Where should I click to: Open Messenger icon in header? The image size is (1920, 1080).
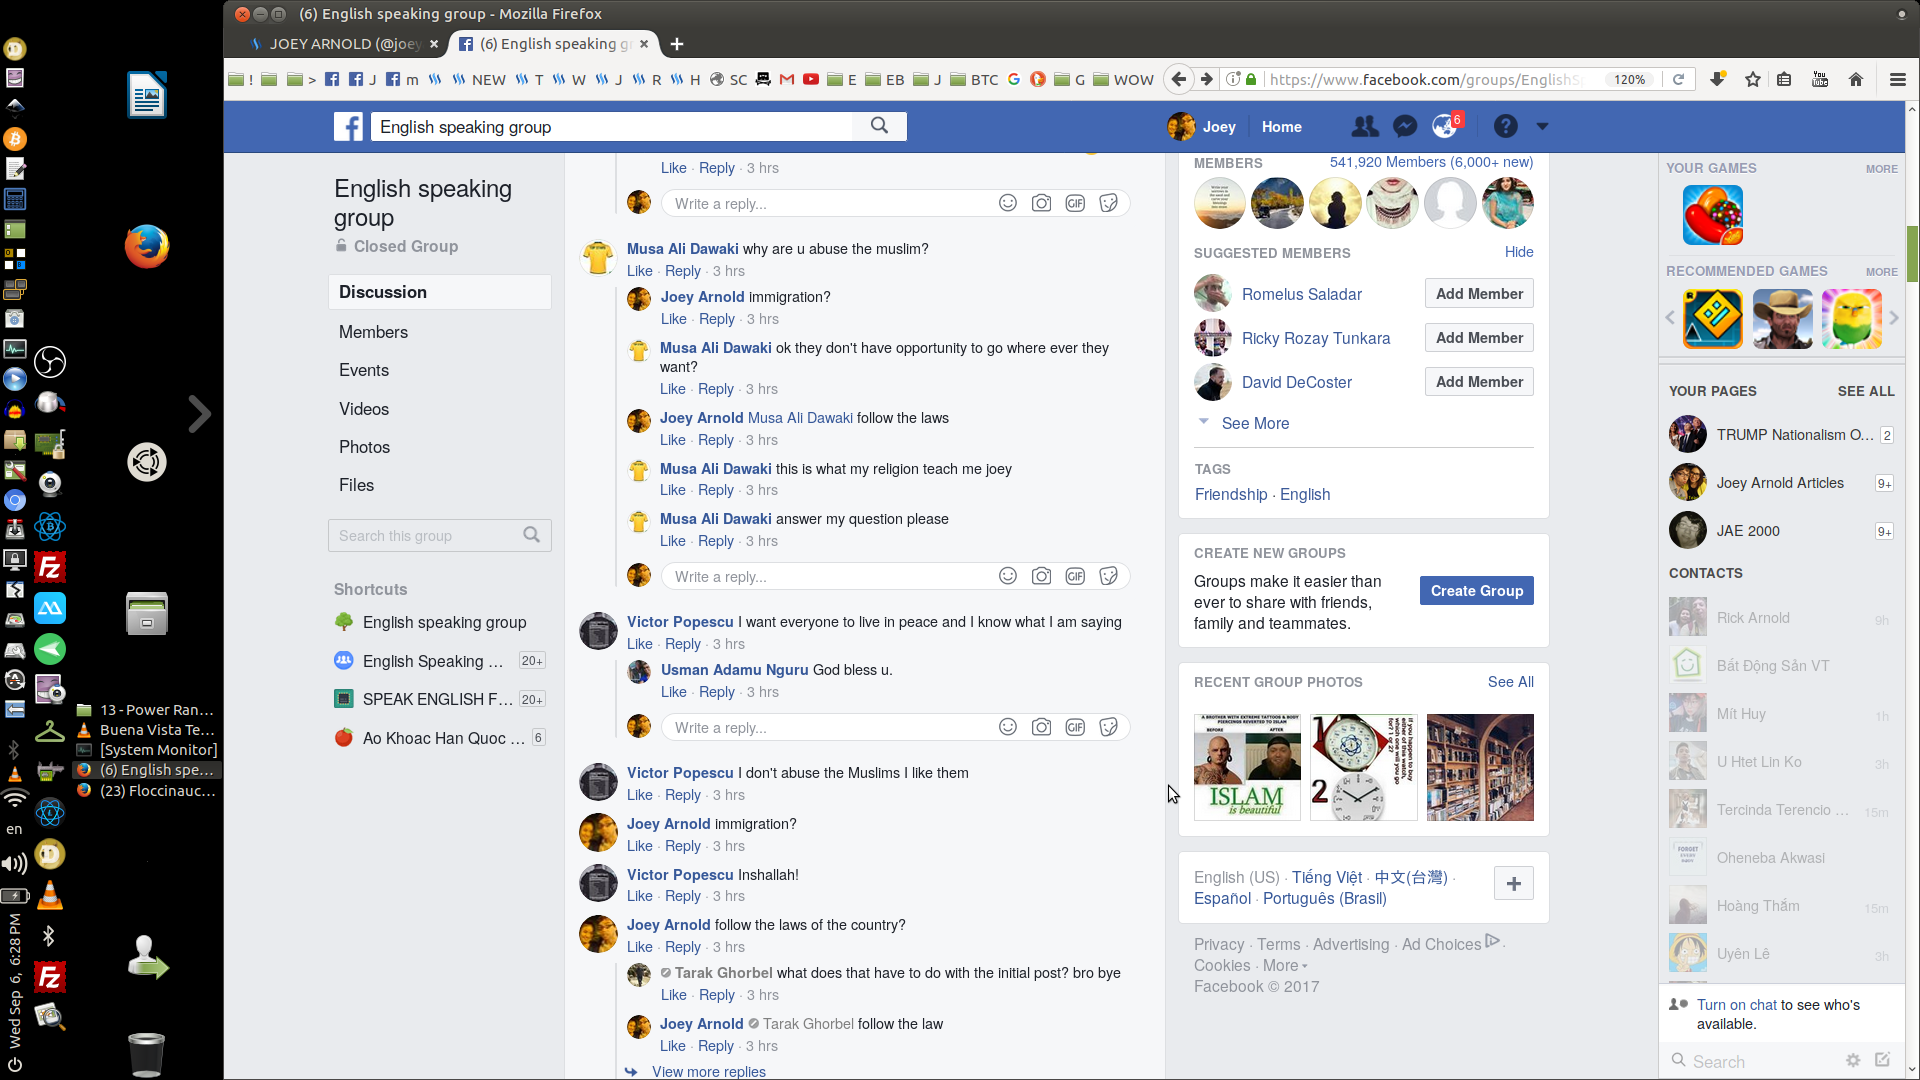click(x=1405, y=127)
